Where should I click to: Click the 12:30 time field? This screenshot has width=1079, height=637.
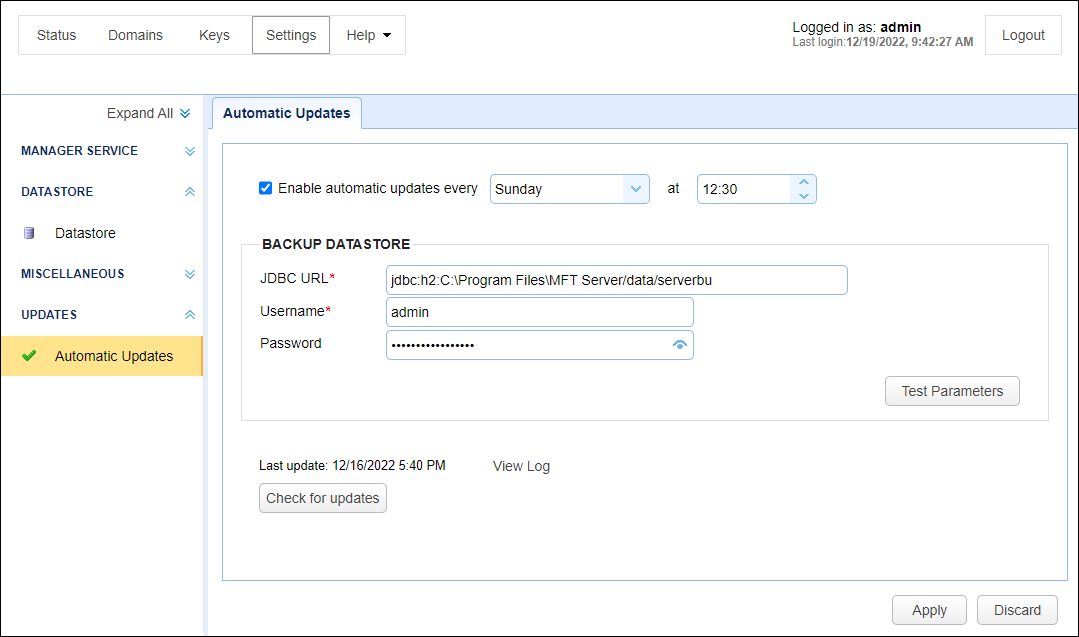pyautogui.click(x=745, y=189)
